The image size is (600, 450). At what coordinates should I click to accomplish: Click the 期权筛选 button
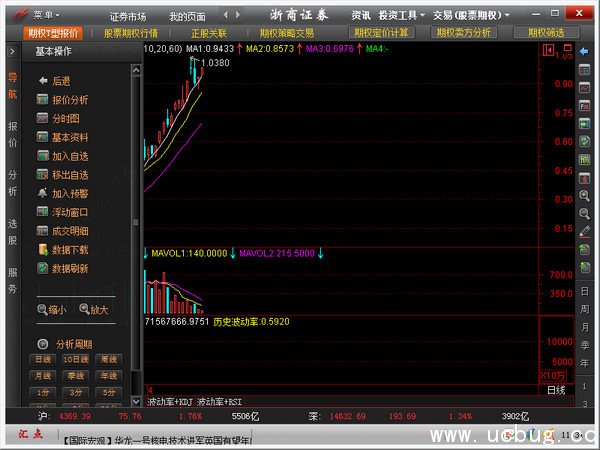(546, 33)
